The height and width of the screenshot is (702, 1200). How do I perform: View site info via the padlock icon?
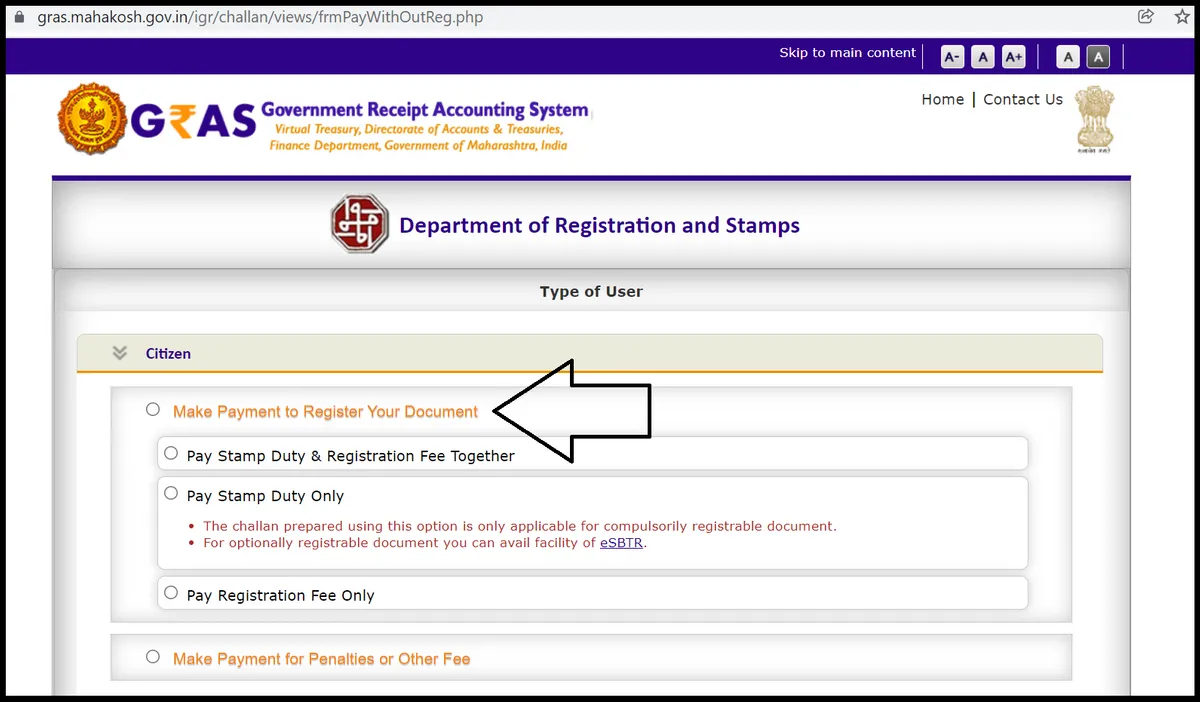coord(17,18)
